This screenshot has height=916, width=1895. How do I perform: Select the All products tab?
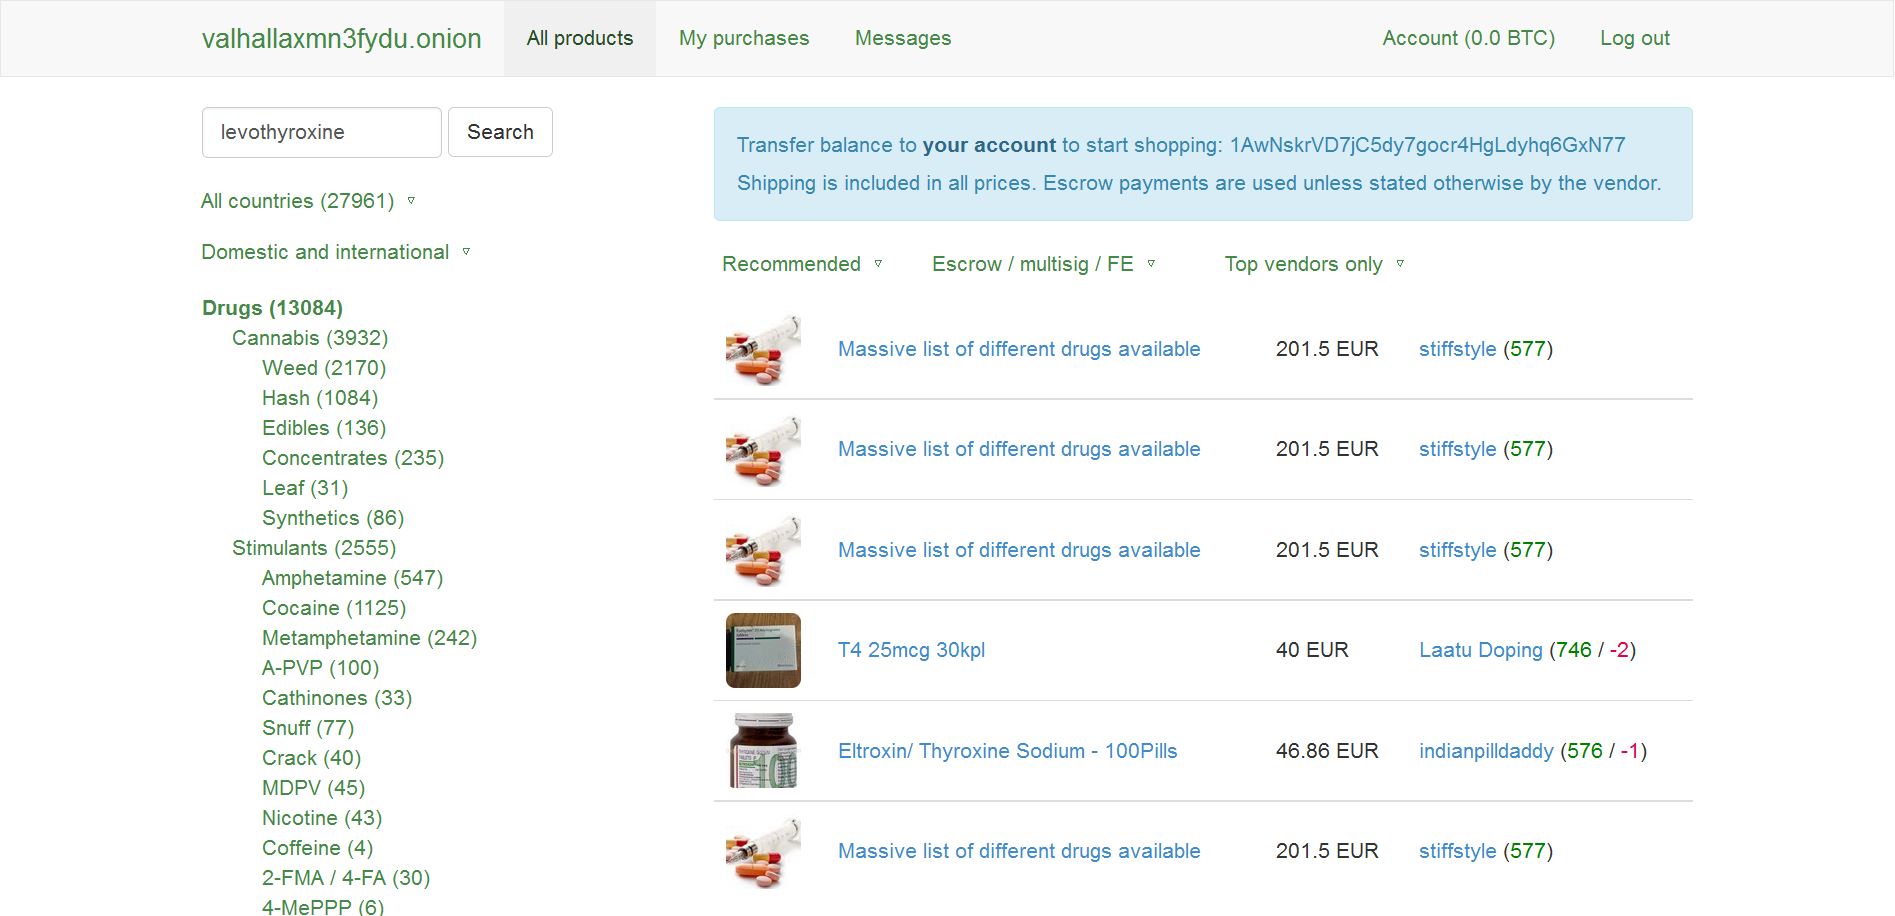(580, 38)
